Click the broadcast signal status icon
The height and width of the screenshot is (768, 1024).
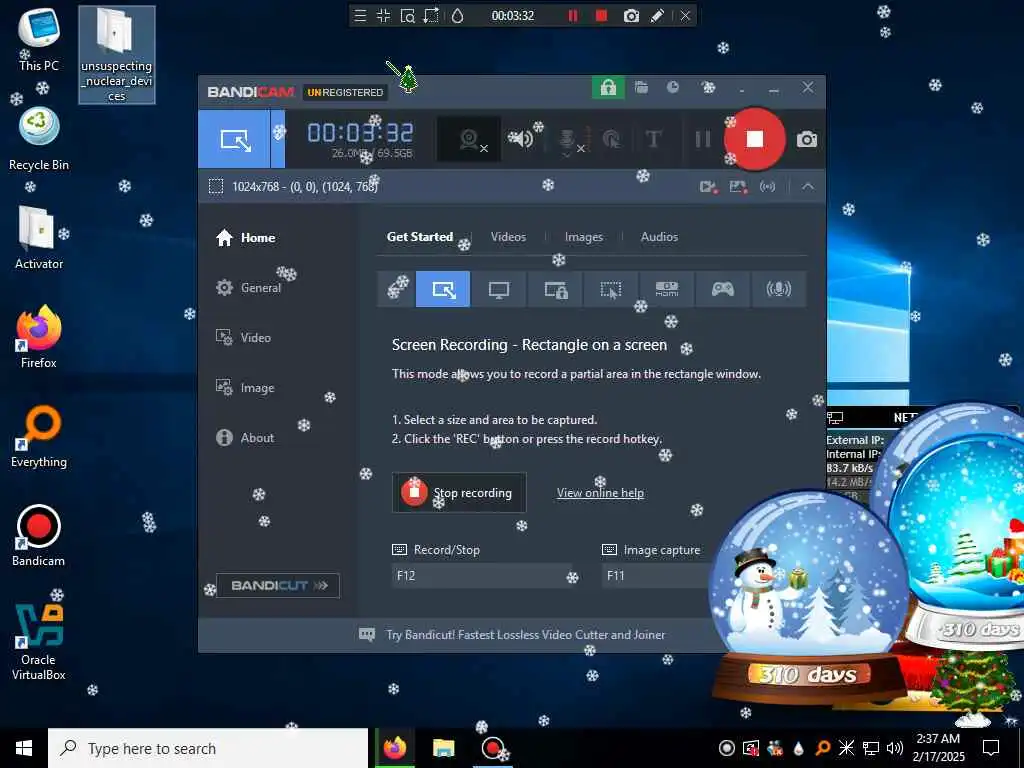click(x=767, y=187)
